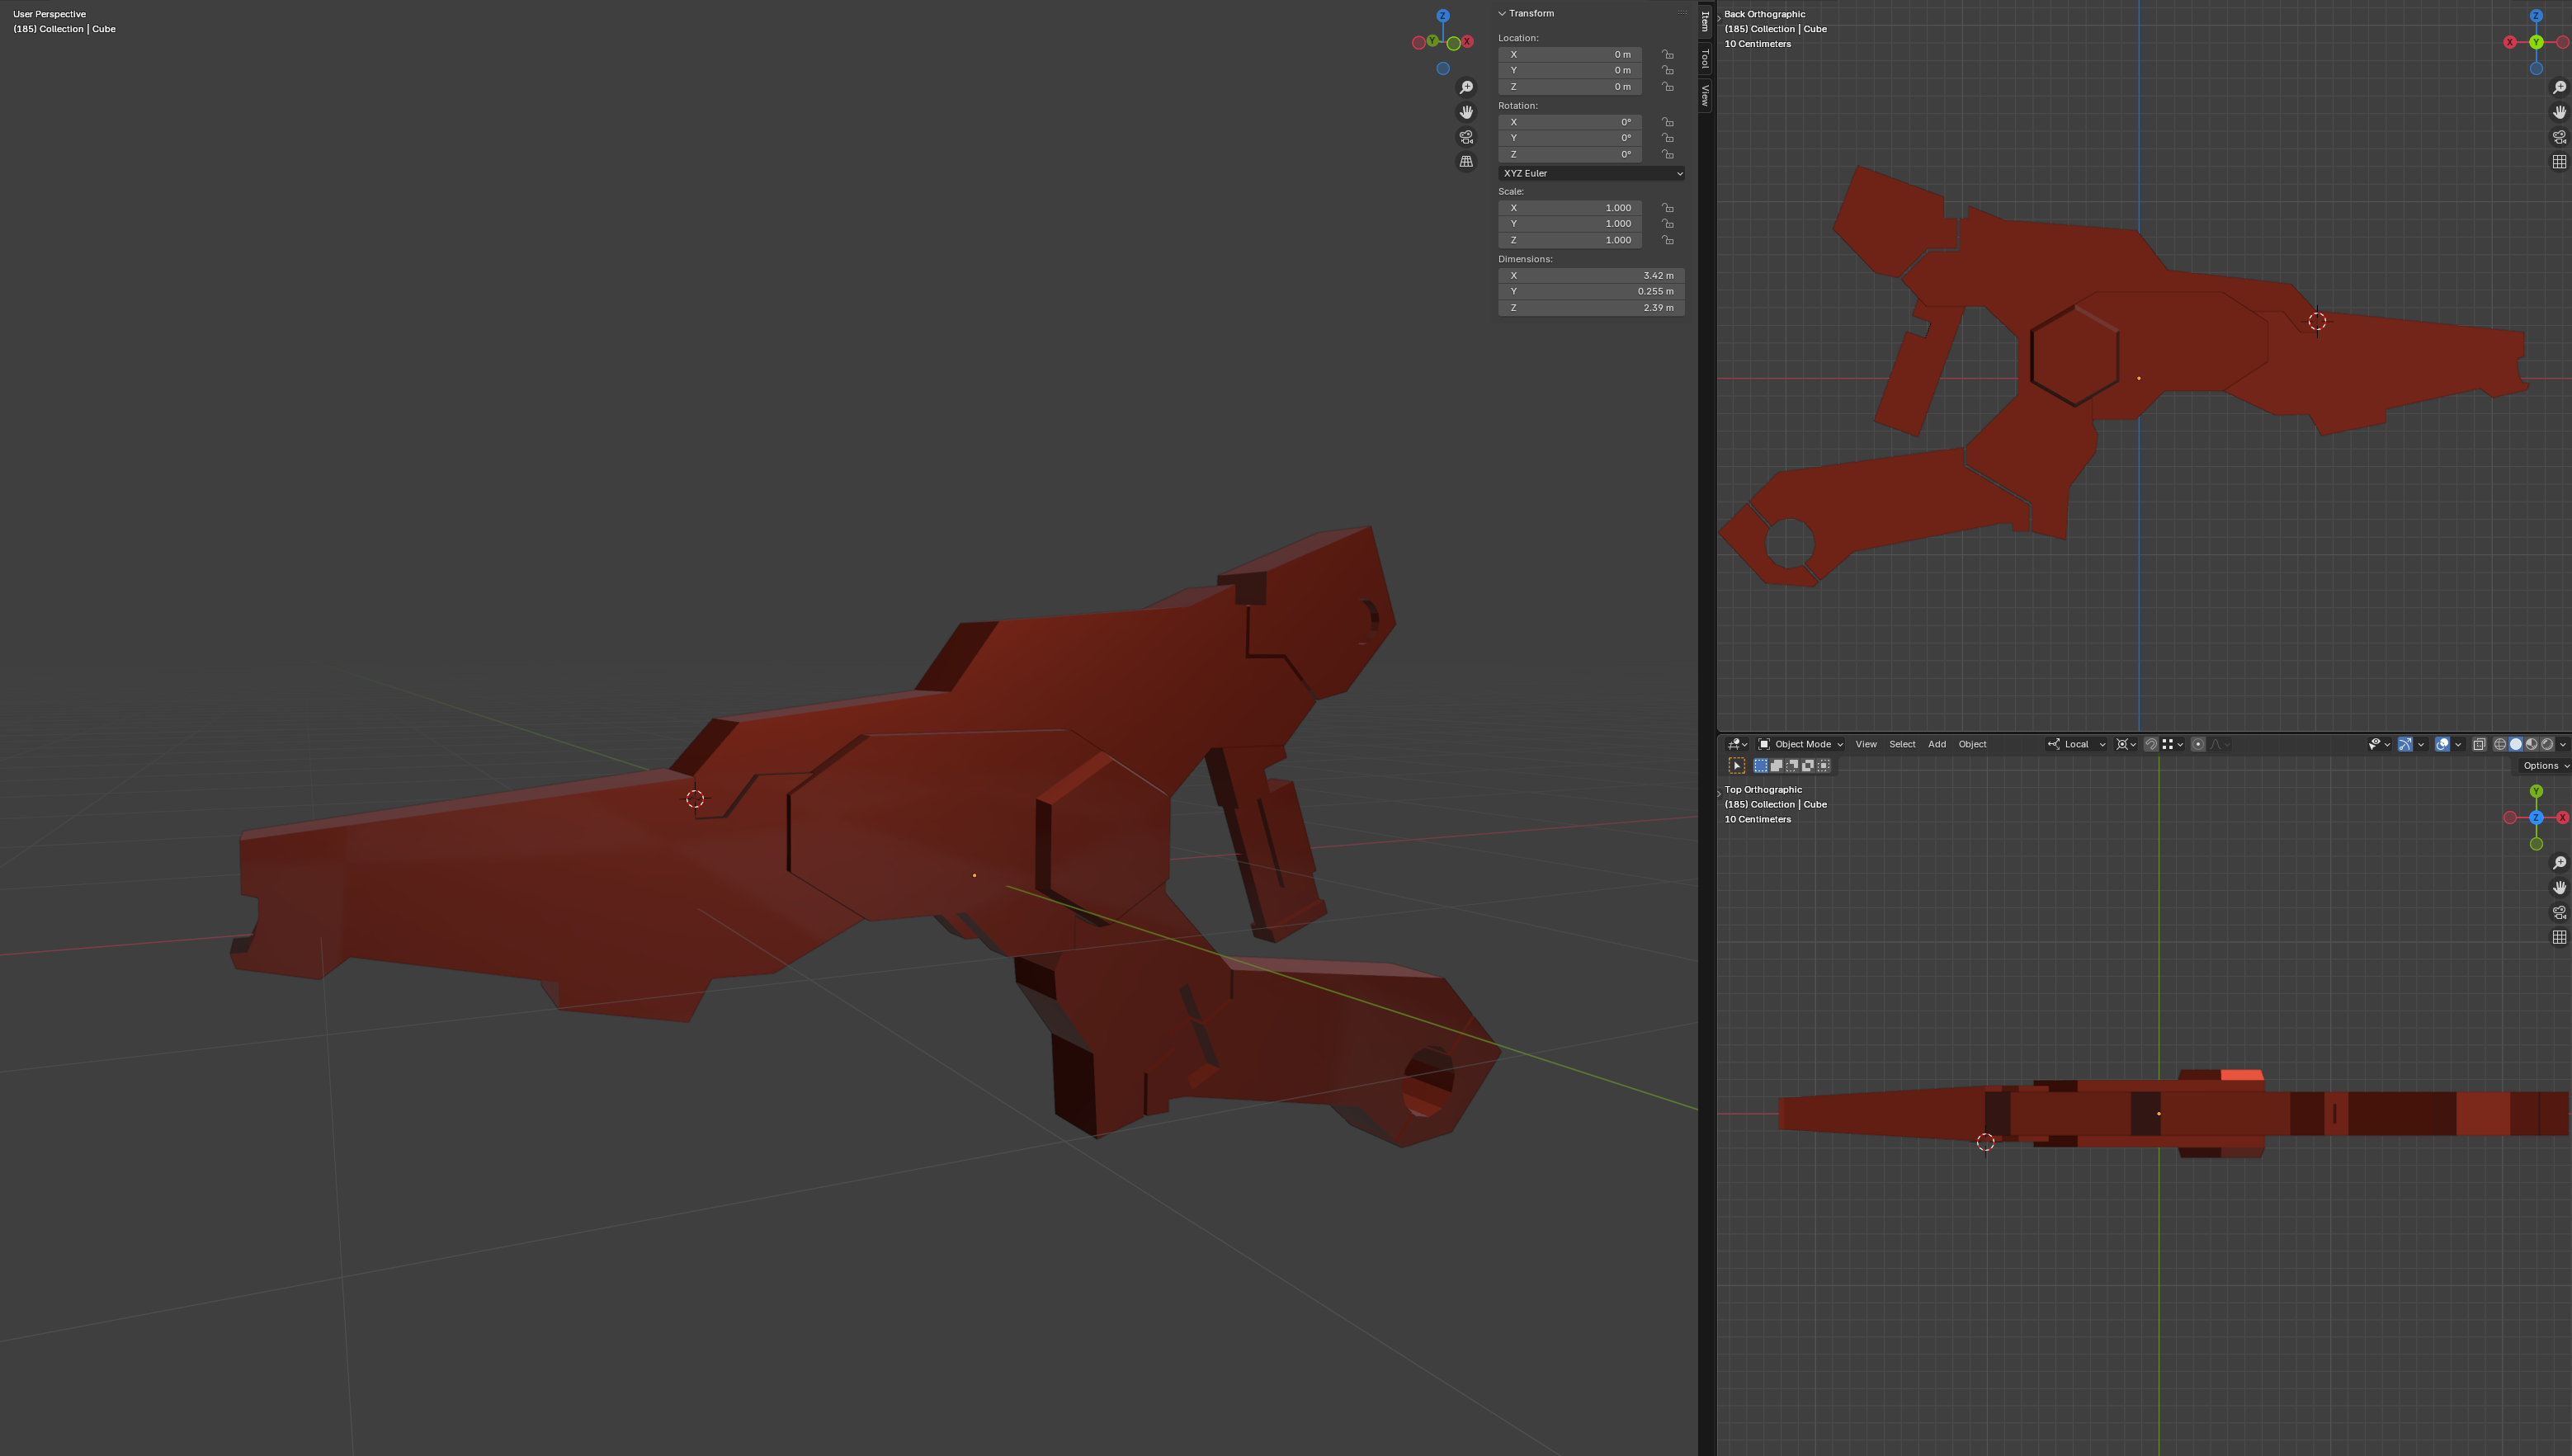
Task: Click camera view icon in perspective viewport
Action: click(x=1466, y=137)
